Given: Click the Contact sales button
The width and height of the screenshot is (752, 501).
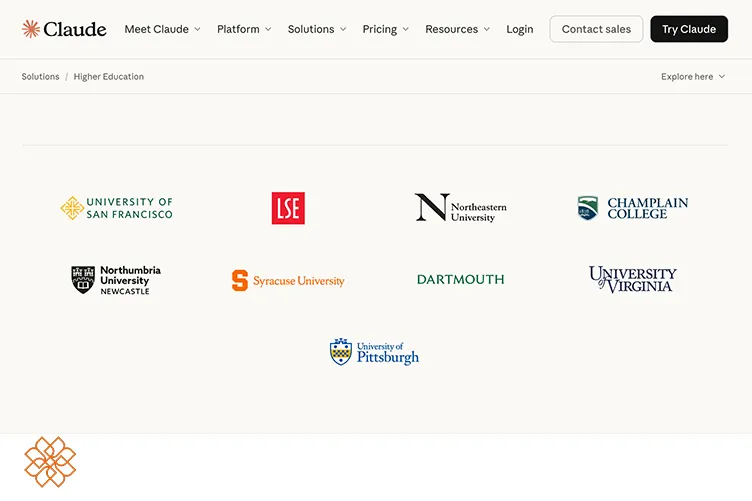Looking at the screenshot, I should 596,29.
